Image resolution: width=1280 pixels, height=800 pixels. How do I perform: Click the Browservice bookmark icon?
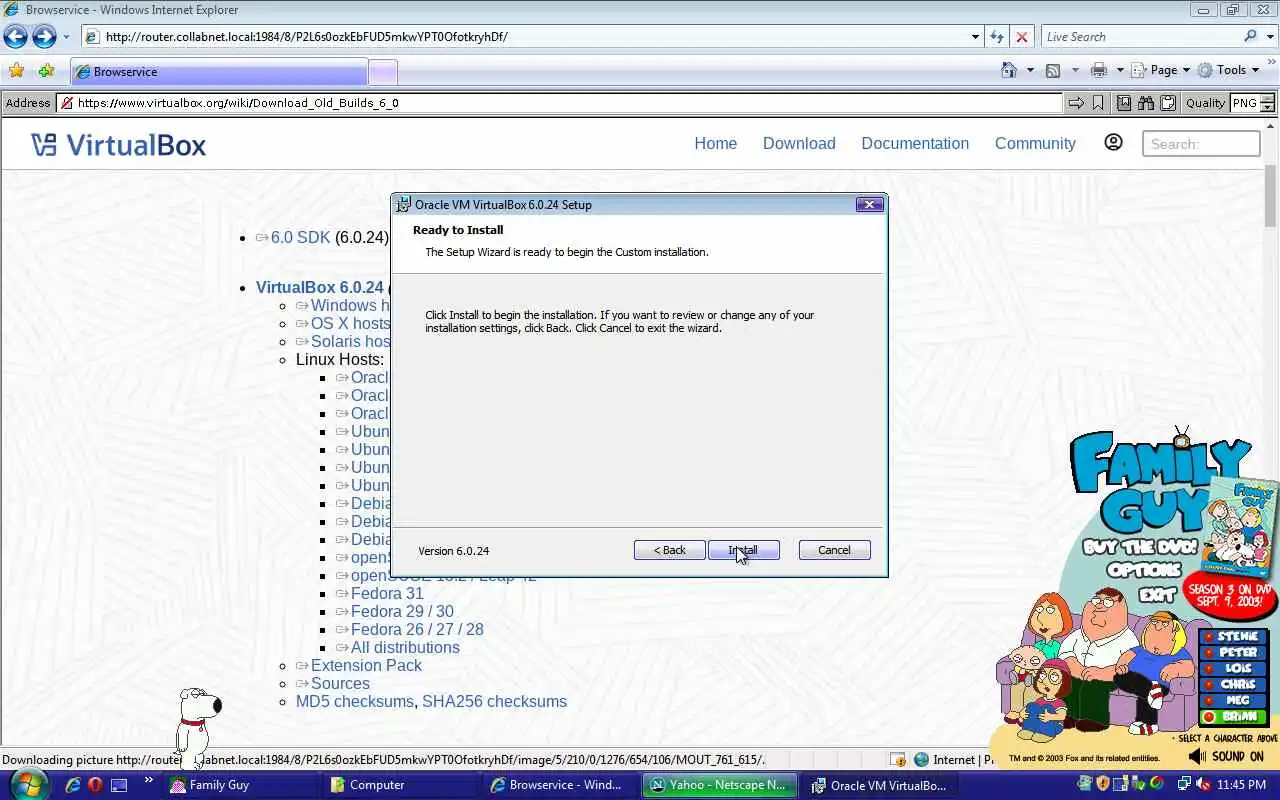point(1098,103)
